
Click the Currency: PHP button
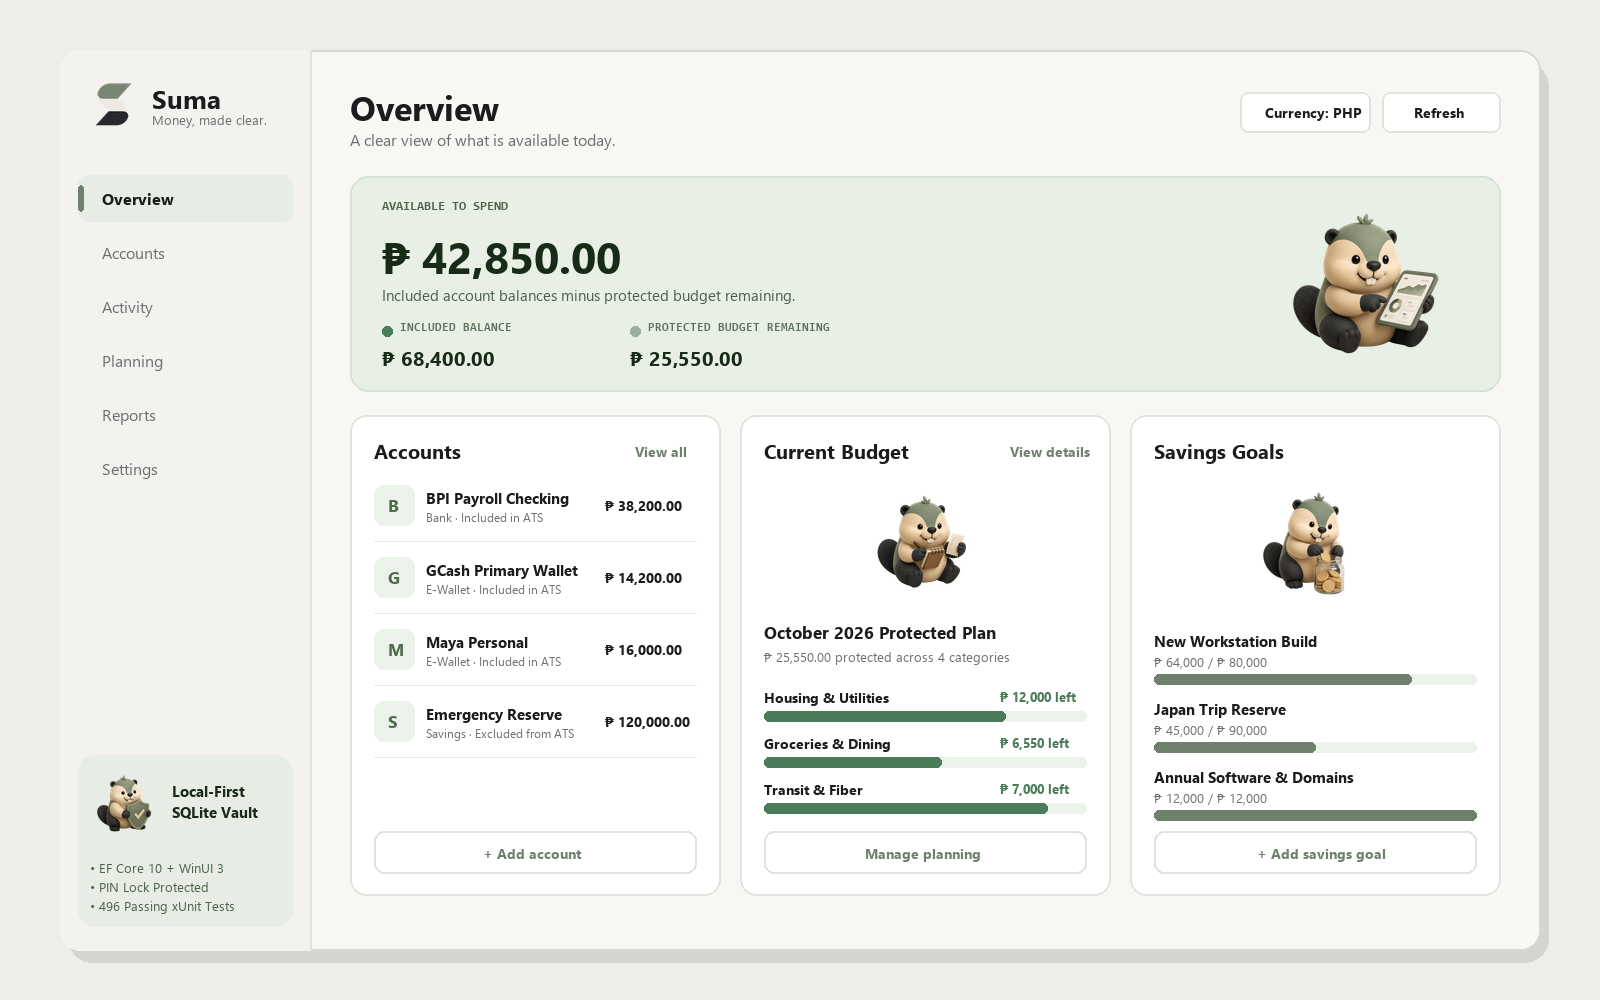1305,113
